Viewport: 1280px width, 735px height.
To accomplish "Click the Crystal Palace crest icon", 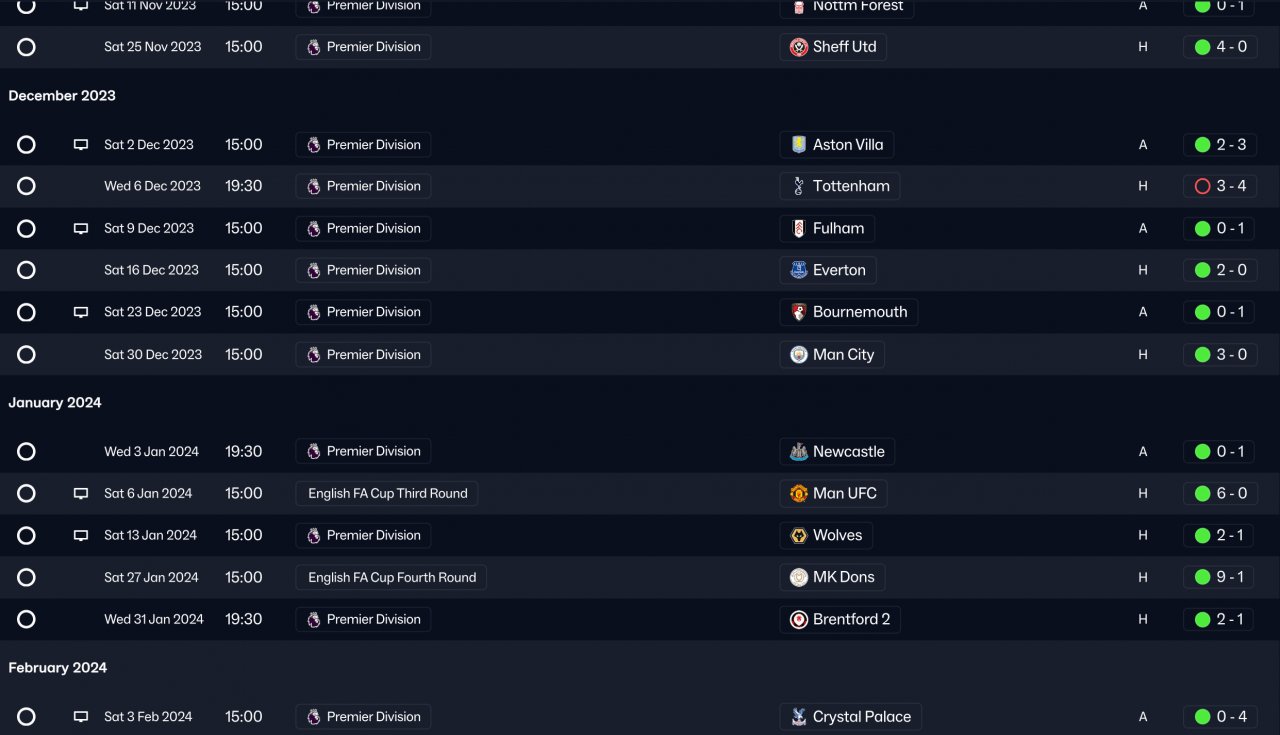I will [798, 717].
